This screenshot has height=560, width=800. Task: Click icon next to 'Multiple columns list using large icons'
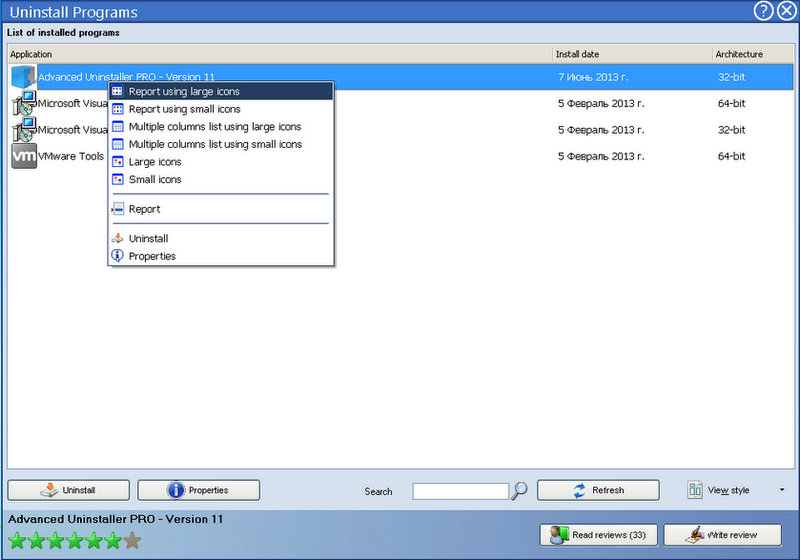[118, 126]
